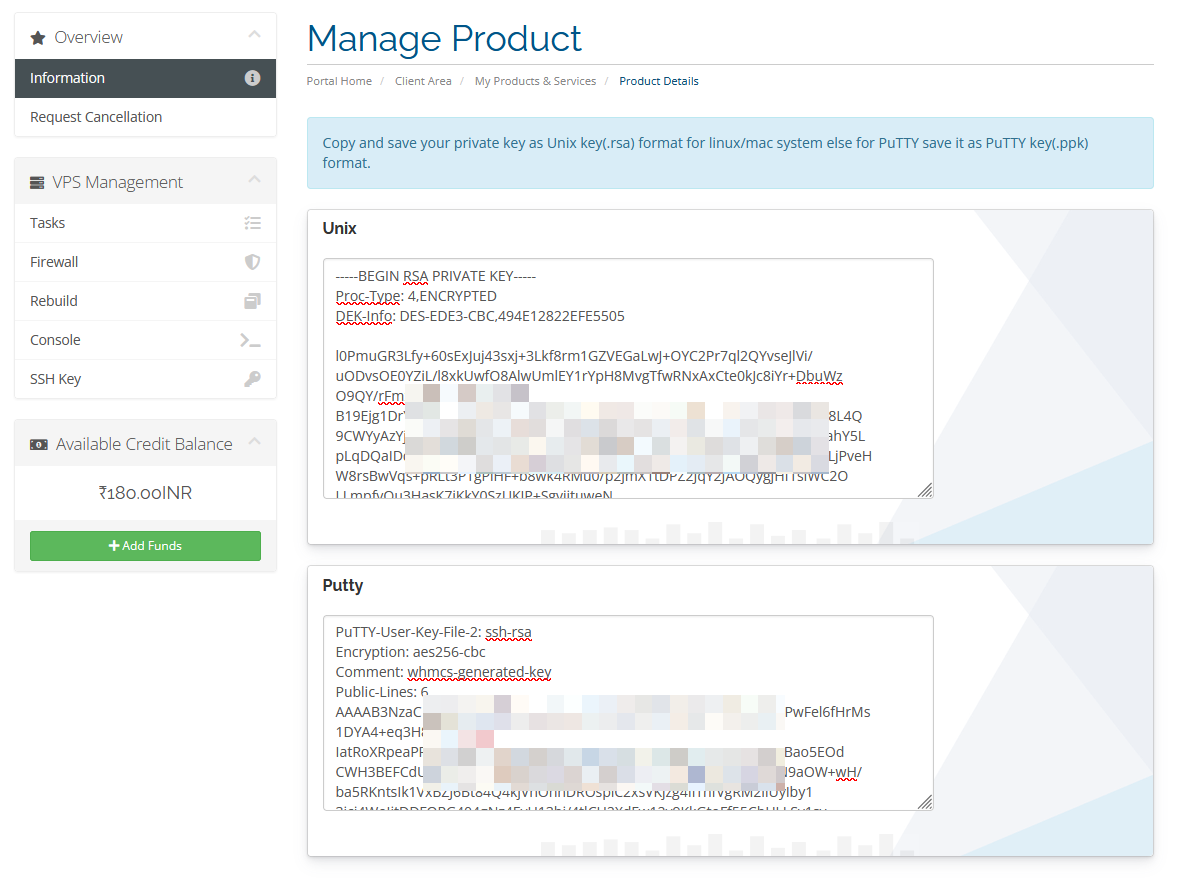This screenshot has height=882, width=1194.
Task: Click the Rebuild window icon
Action: pyautogui.click(x=252, y=301)
